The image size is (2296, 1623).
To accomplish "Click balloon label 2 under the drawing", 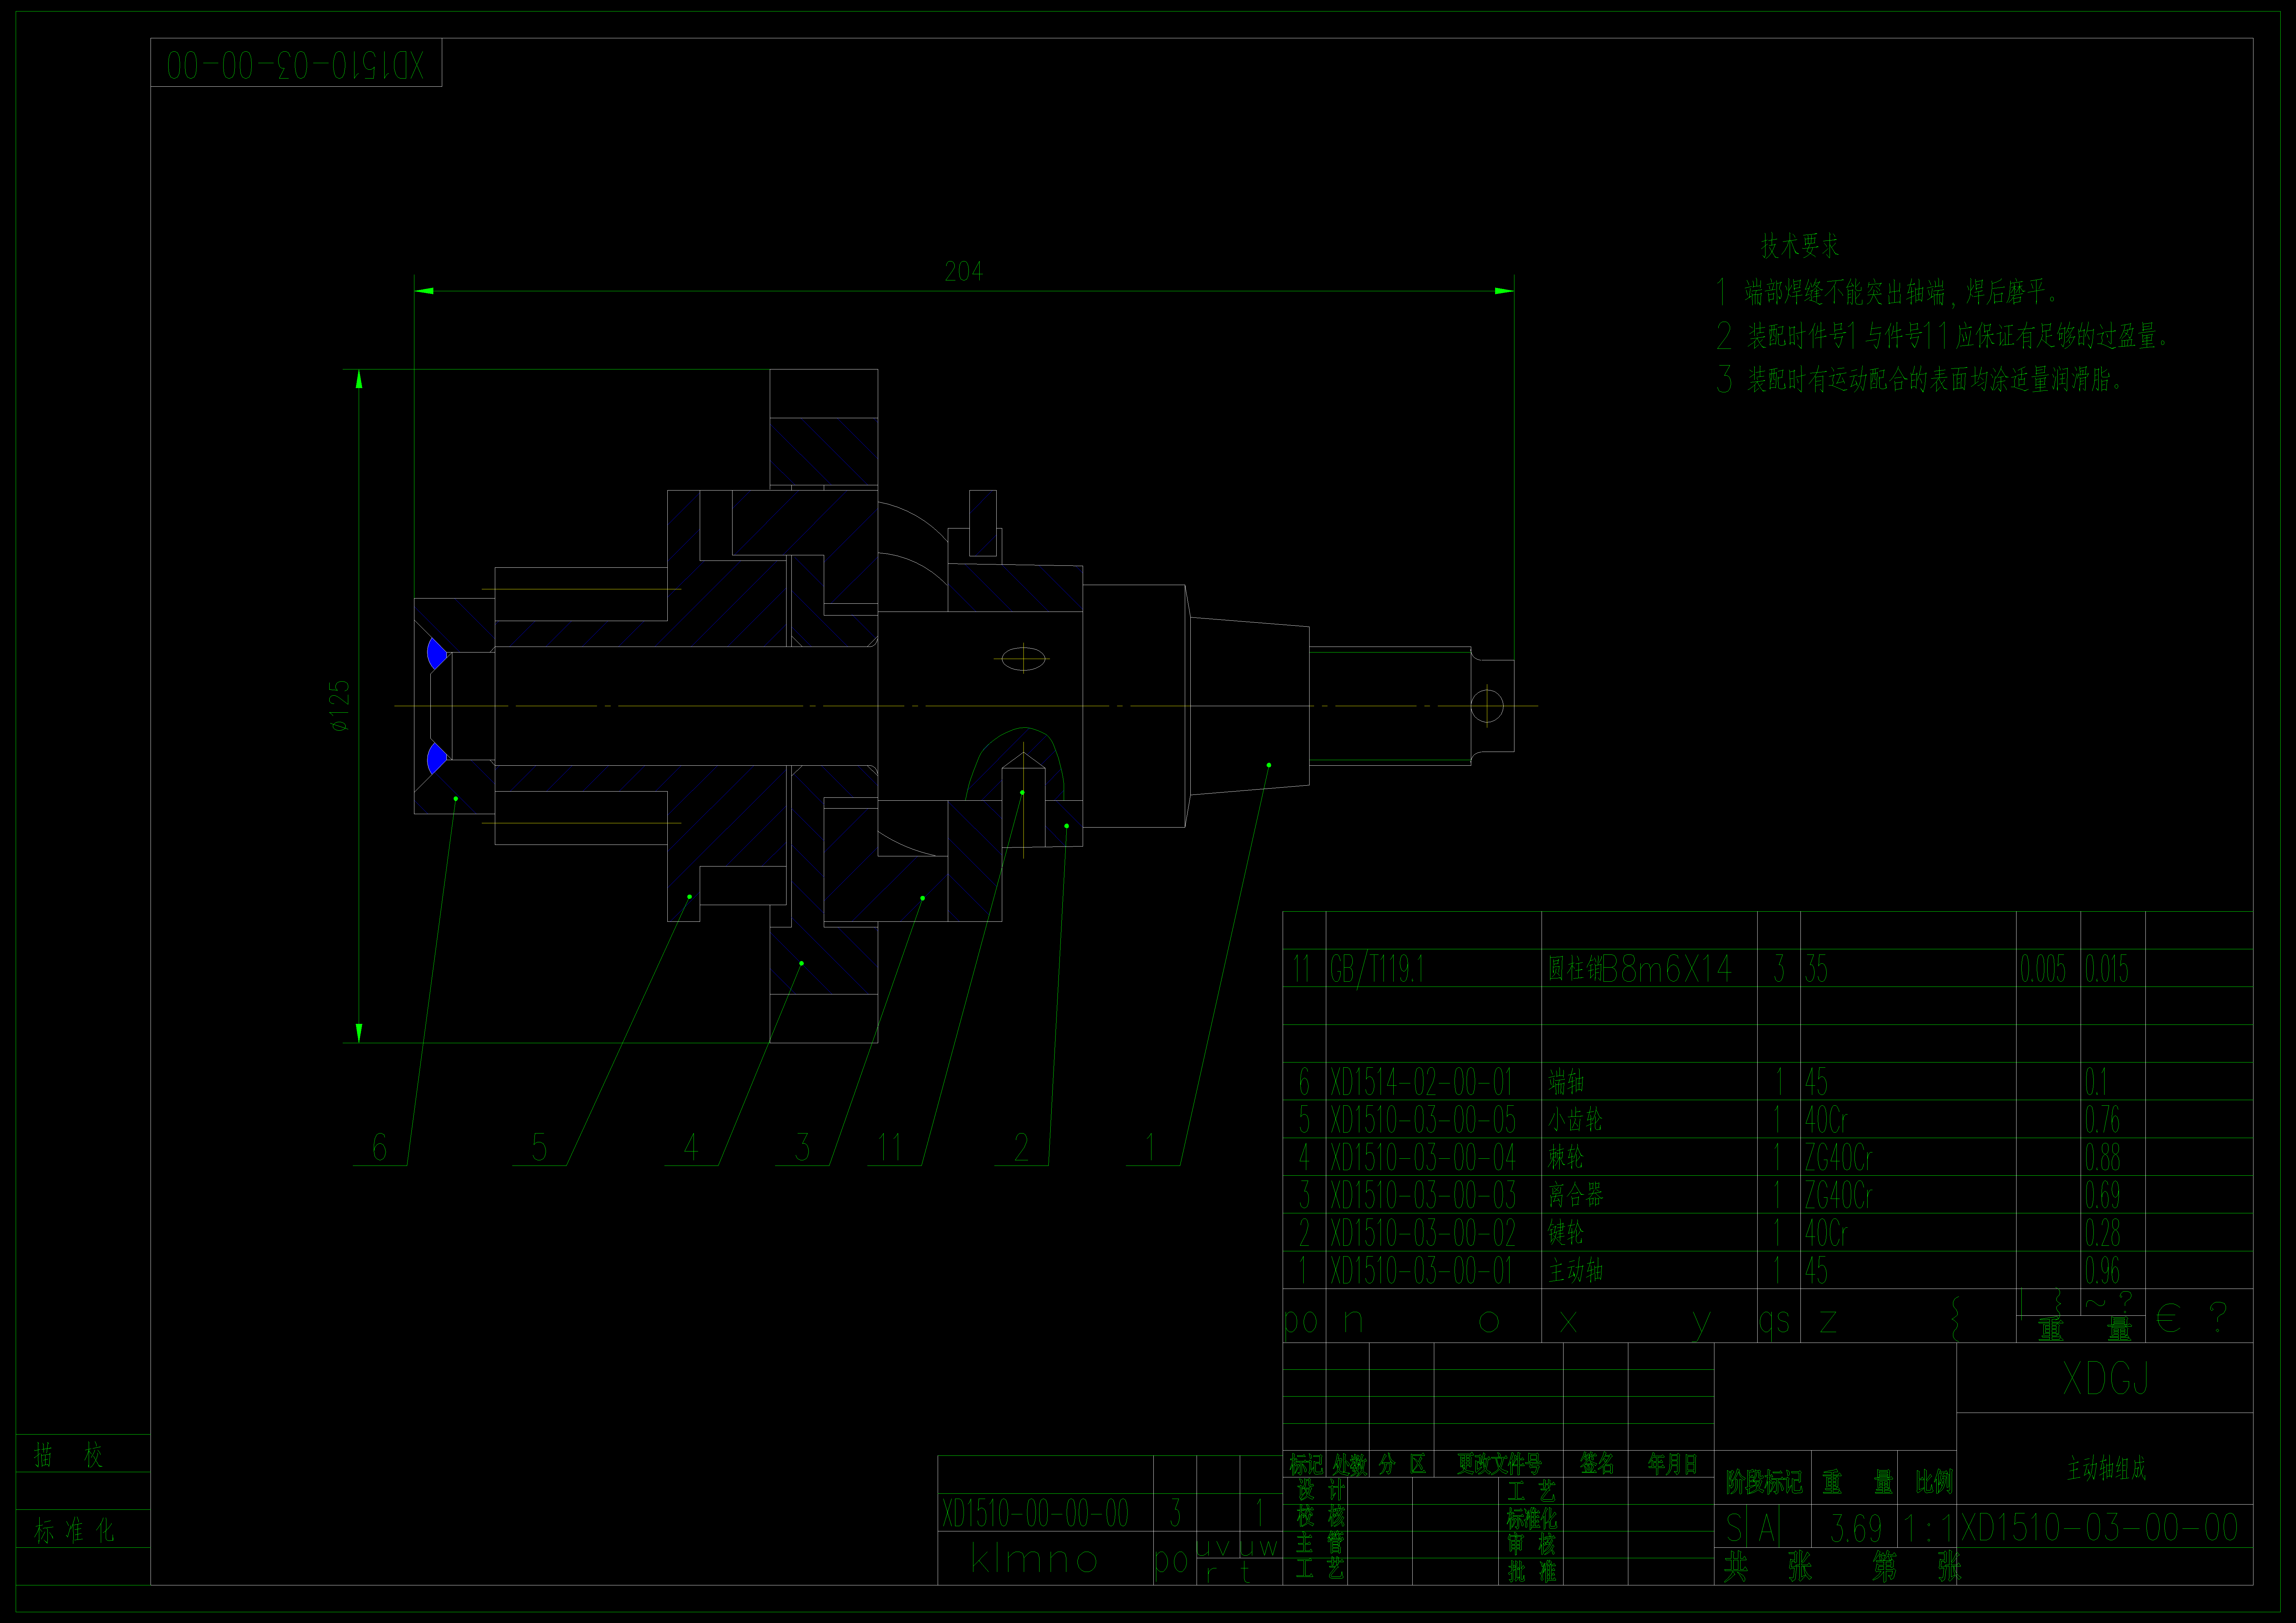I will pyautogui.click(x=1021, y=1147).
